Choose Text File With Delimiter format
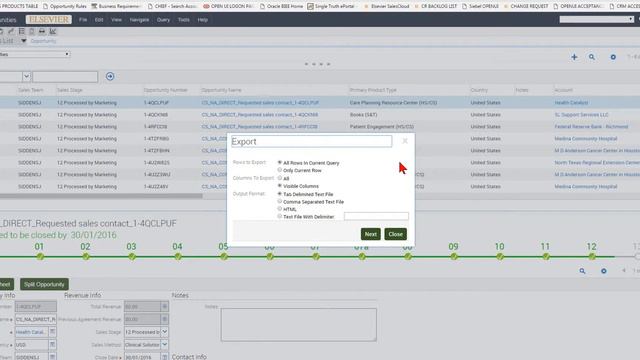Image resolution: width=640 pixels, height=360 pixels. coord(280,216)
